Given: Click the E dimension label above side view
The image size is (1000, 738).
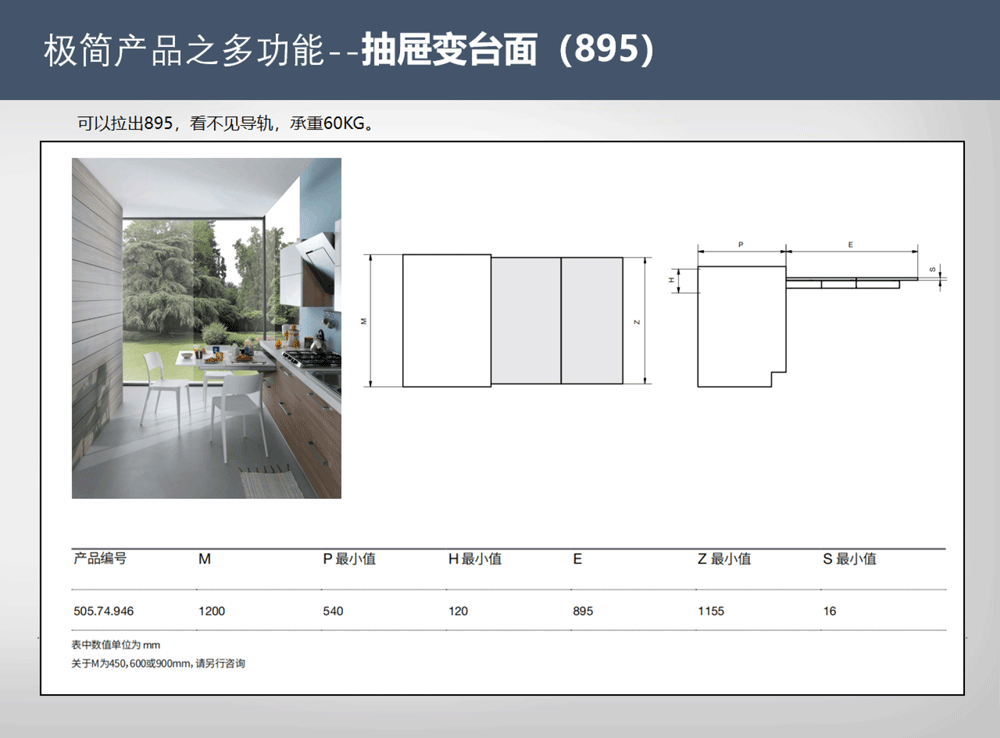Looking at the screenshot, I should 850,244.
